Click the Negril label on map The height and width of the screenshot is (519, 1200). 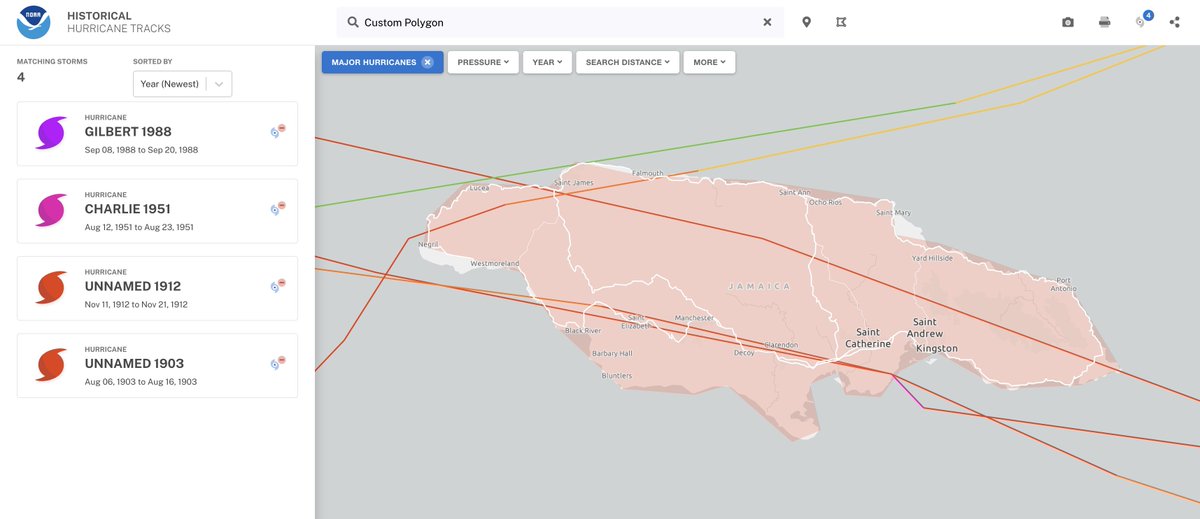click(x=428, y=244)
